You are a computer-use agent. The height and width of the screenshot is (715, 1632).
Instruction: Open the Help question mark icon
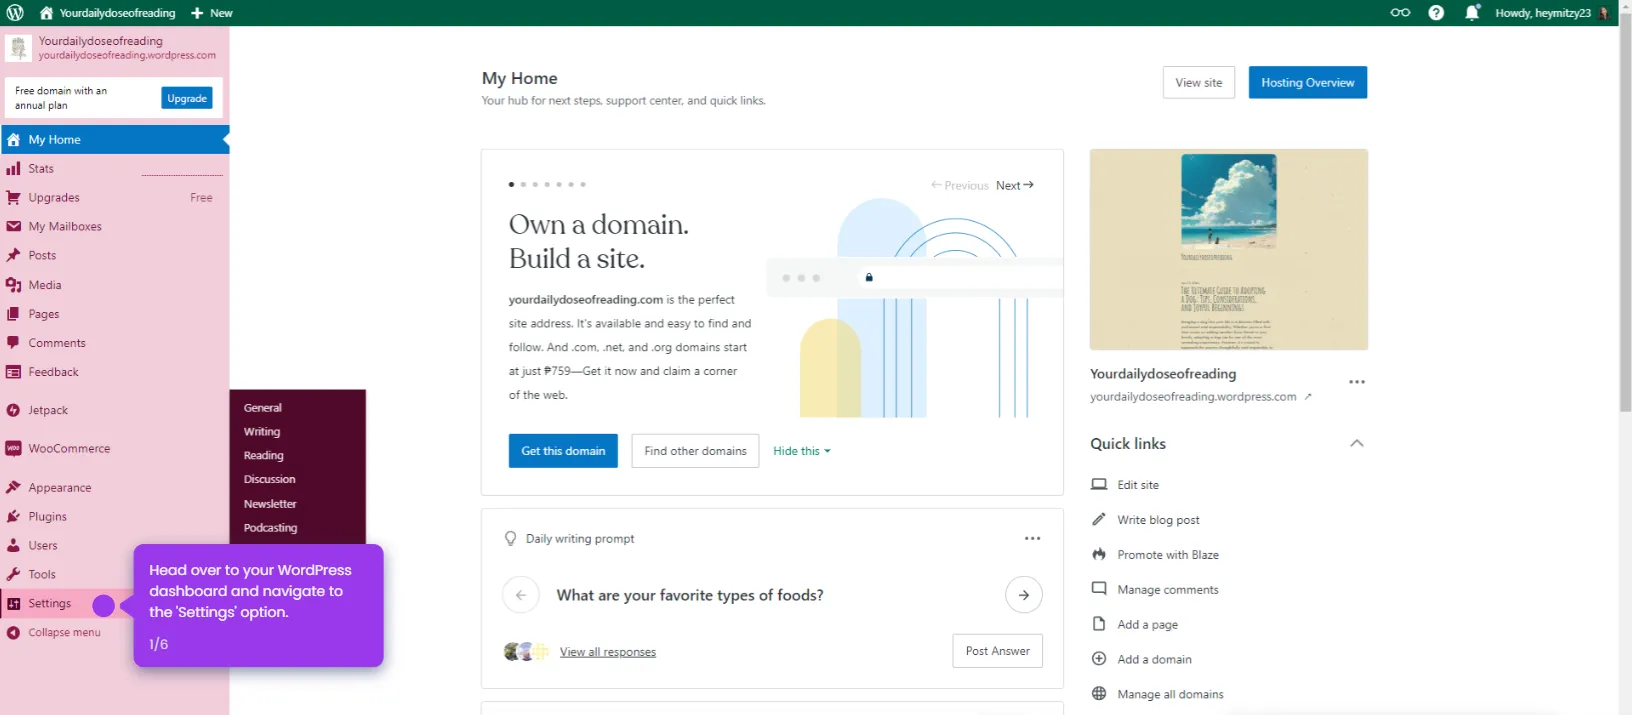point(1436,13)
